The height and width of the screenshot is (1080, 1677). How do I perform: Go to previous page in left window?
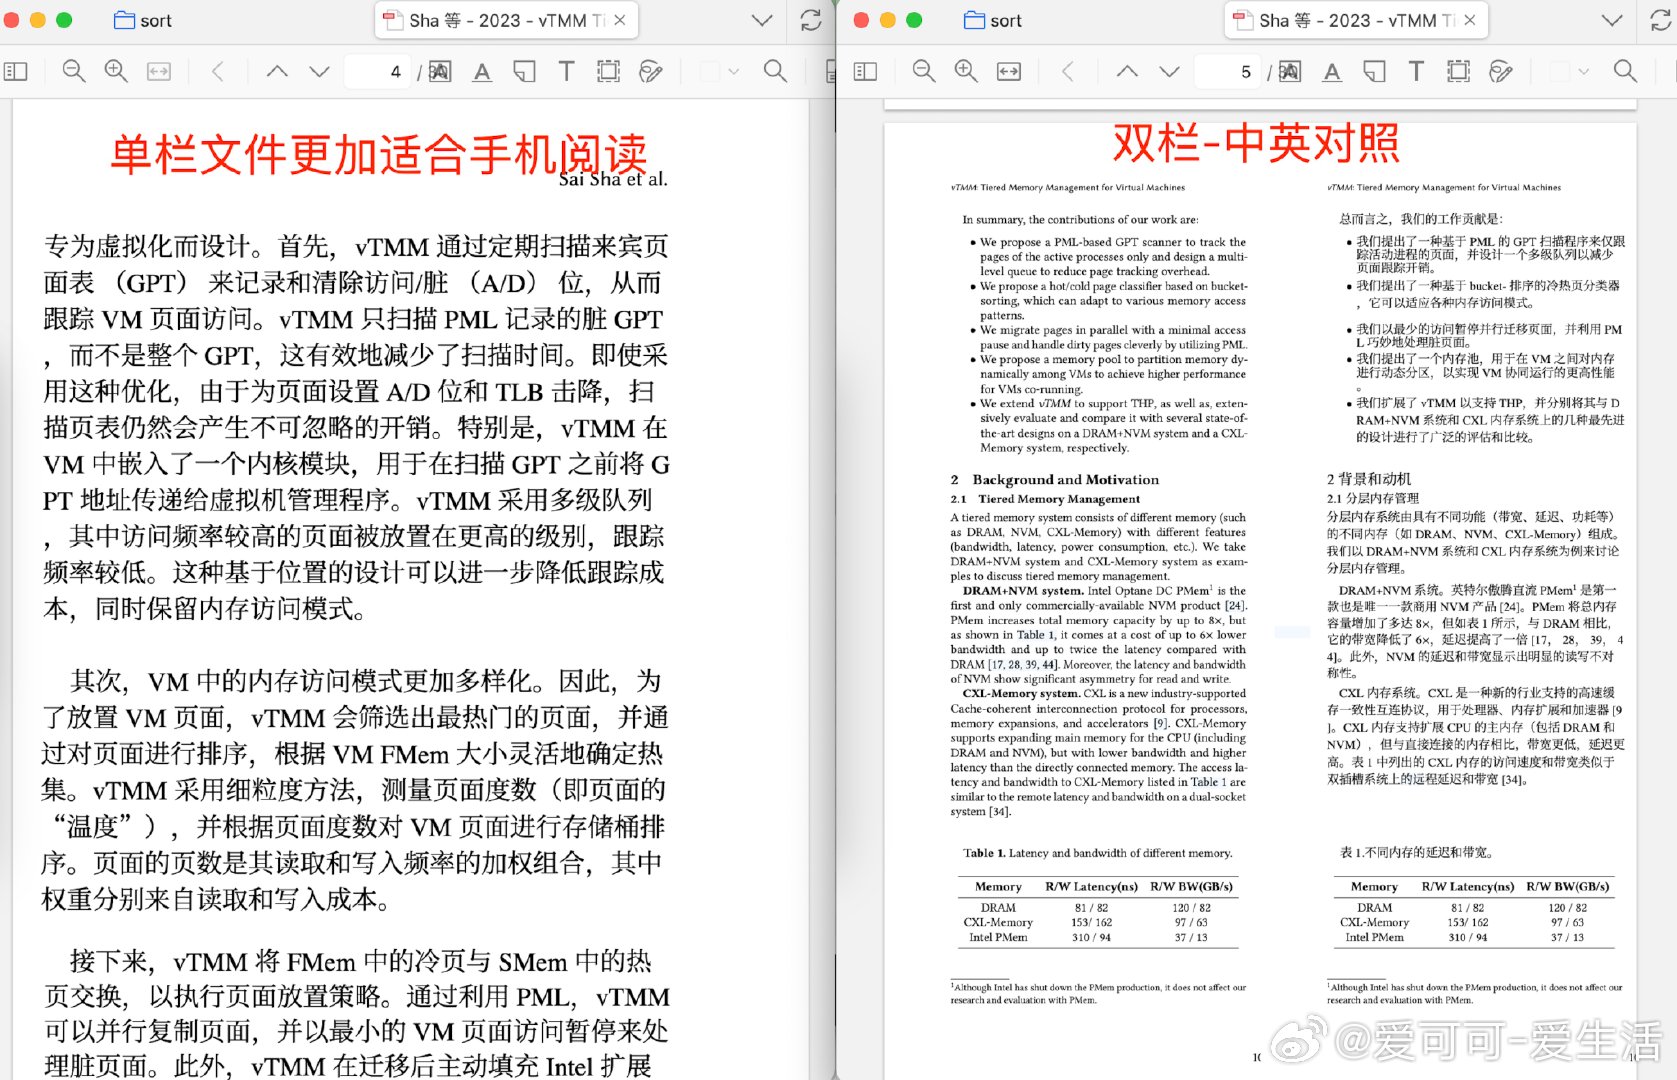[x=277, y=71]
